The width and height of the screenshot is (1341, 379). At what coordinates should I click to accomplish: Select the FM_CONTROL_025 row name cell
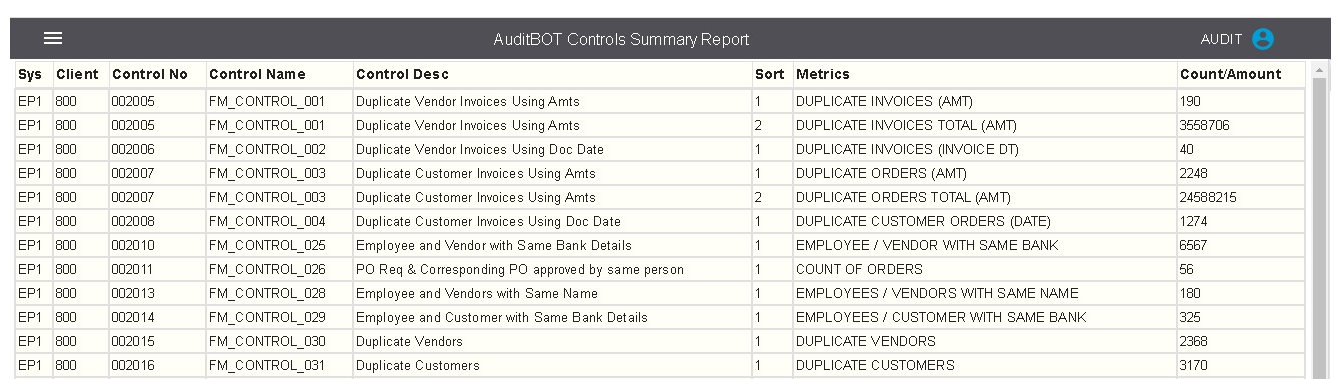point(279,246)
